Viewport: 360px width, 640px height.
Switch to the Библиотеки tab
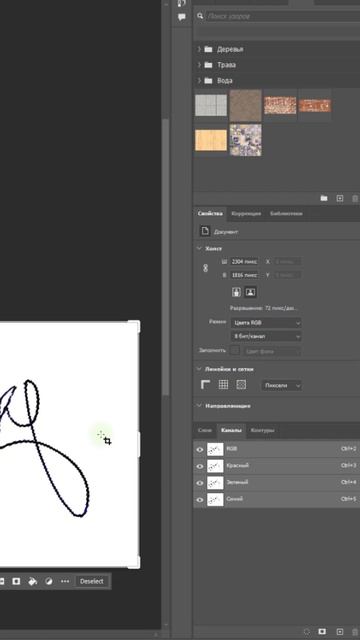286,213
